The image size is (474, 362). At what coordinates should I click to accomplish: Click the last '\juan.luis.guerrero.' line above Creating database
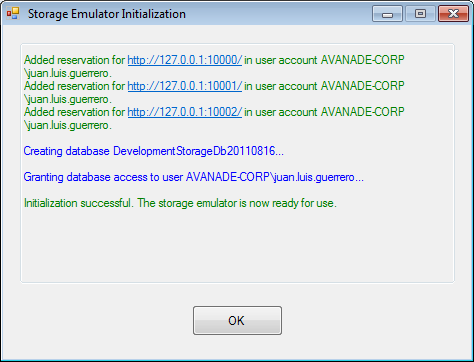coord(68,125)
